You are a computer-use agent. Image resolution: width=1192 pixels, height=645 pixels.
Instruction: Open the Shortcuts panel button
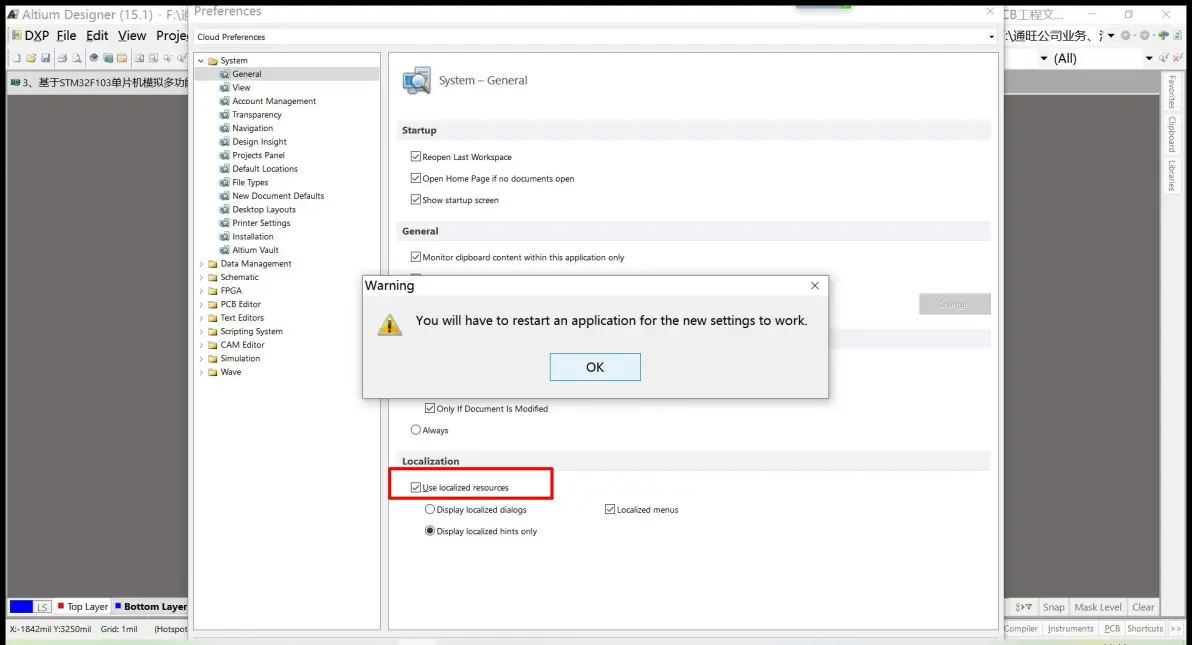[x=1145, y=628]
